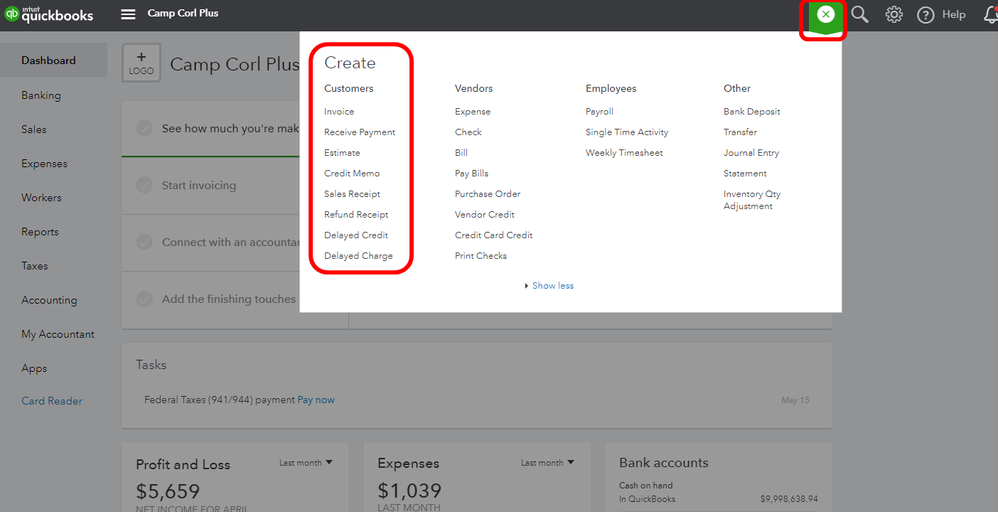Create a Check
Image resolution: width=998 pixels, height=512 pixels.
468,132
